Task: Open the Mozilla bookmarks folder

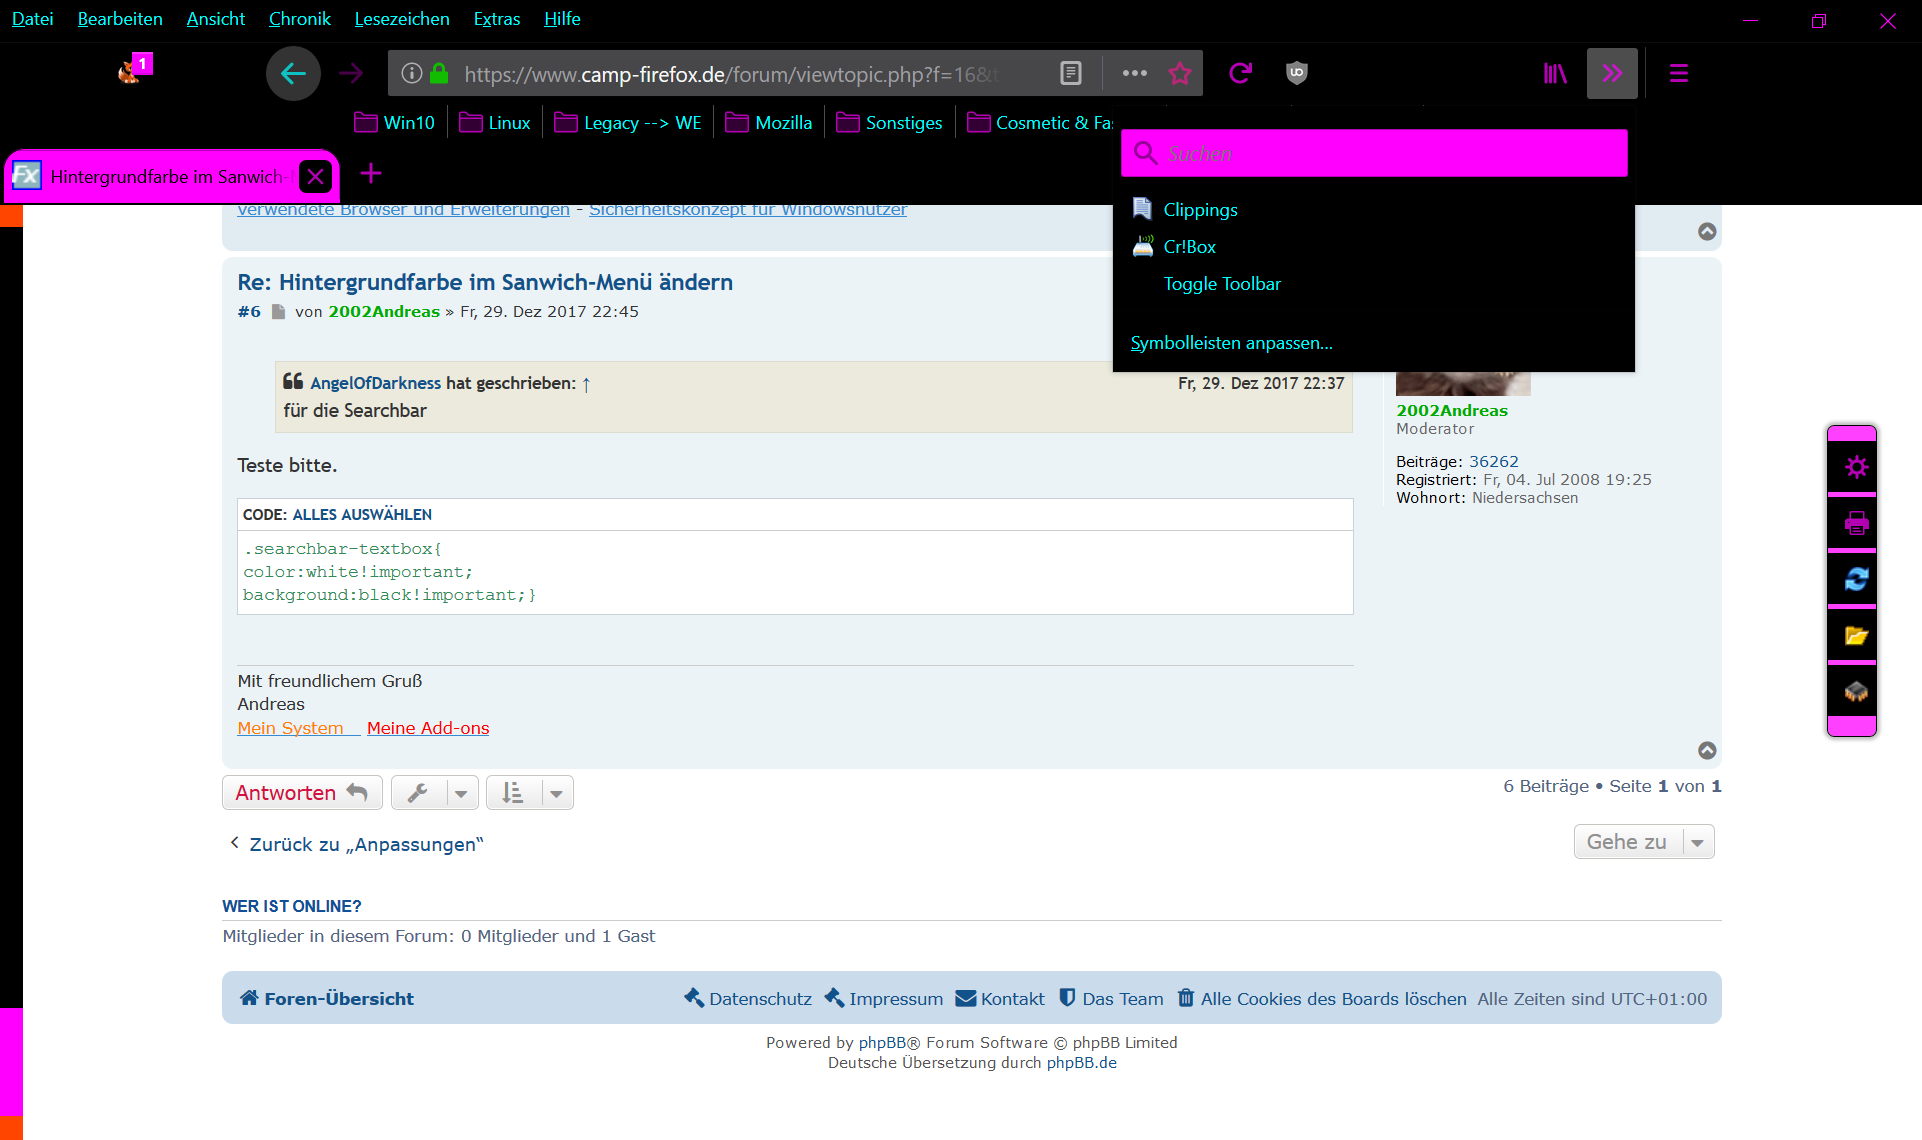Action: pos(769,123)
